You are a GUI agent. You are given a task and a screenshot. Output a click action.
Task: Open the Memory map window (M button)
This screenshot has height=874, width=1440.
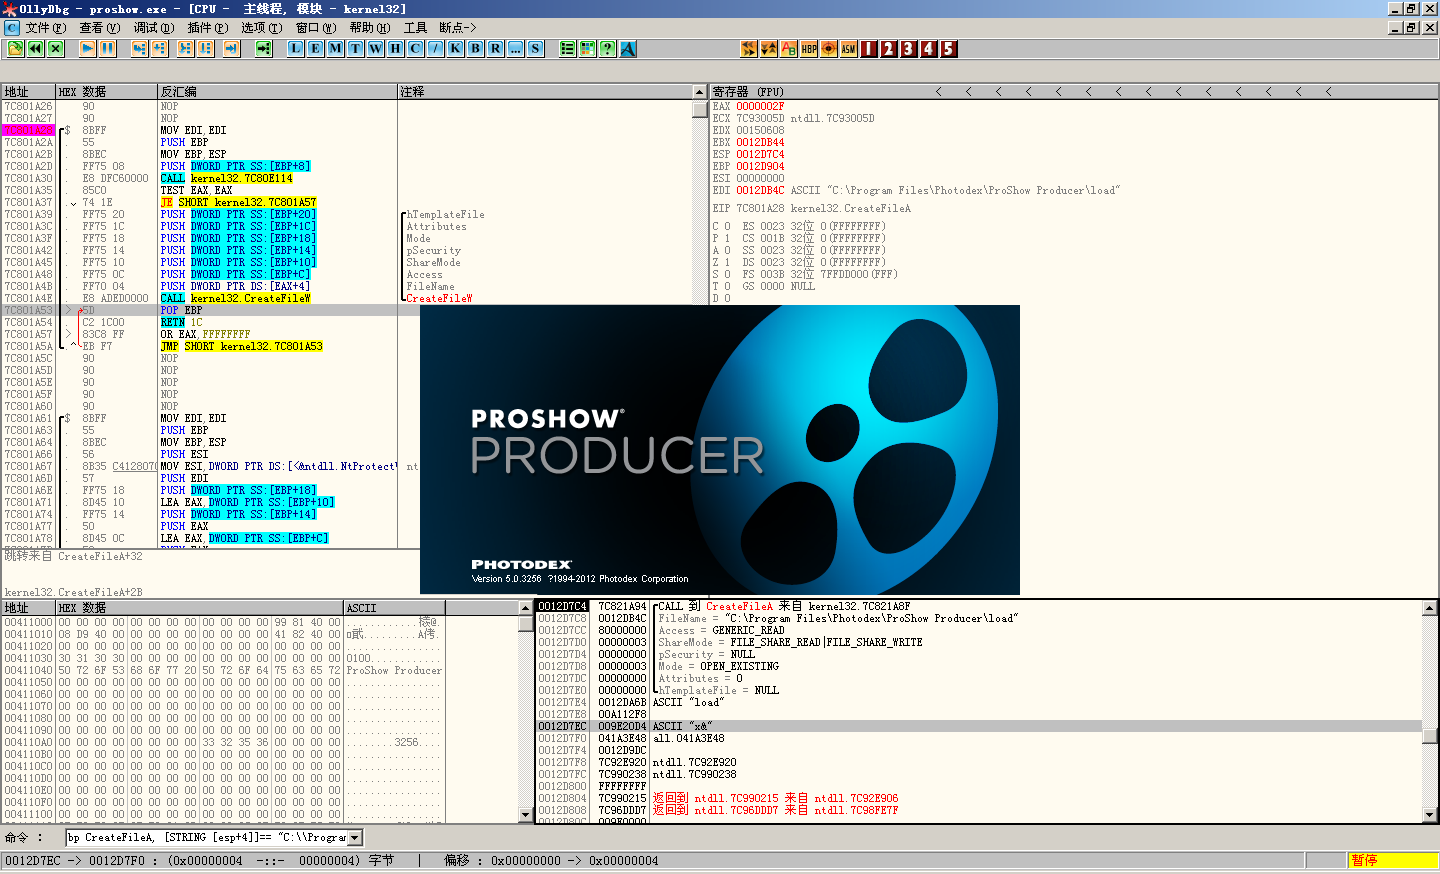[x=336, y=48]
